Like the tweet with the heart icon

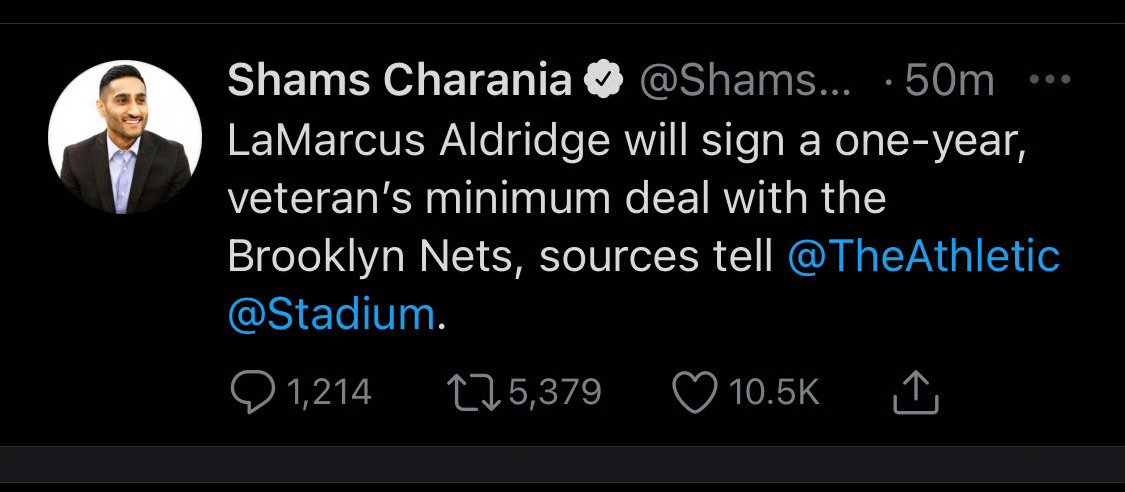pos(694,392)
